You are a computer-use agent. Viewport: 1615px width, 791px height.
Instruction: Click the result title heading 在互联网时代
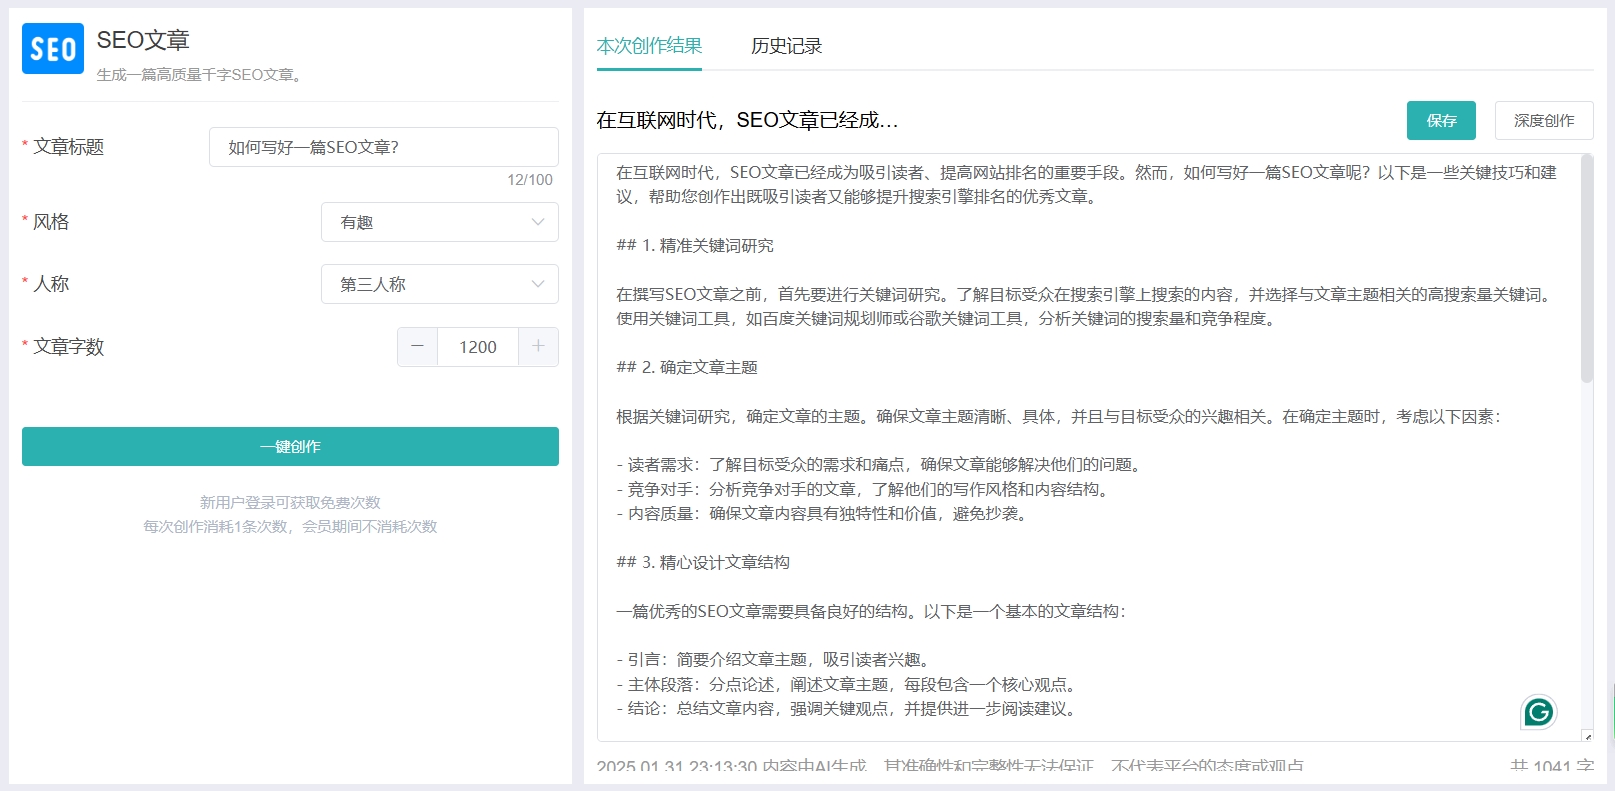coord(747,120)
